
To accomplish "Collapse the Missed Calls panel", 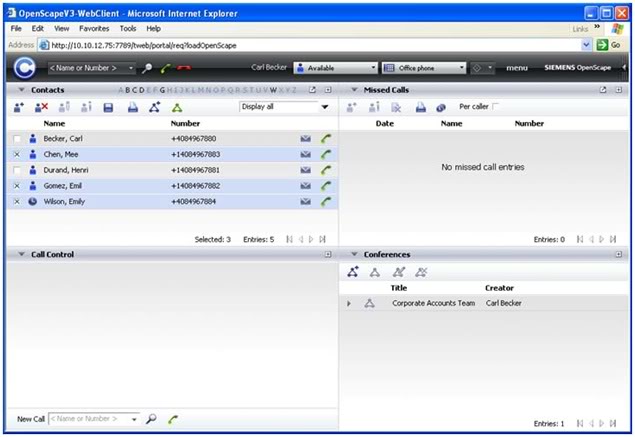I will 354,90.
